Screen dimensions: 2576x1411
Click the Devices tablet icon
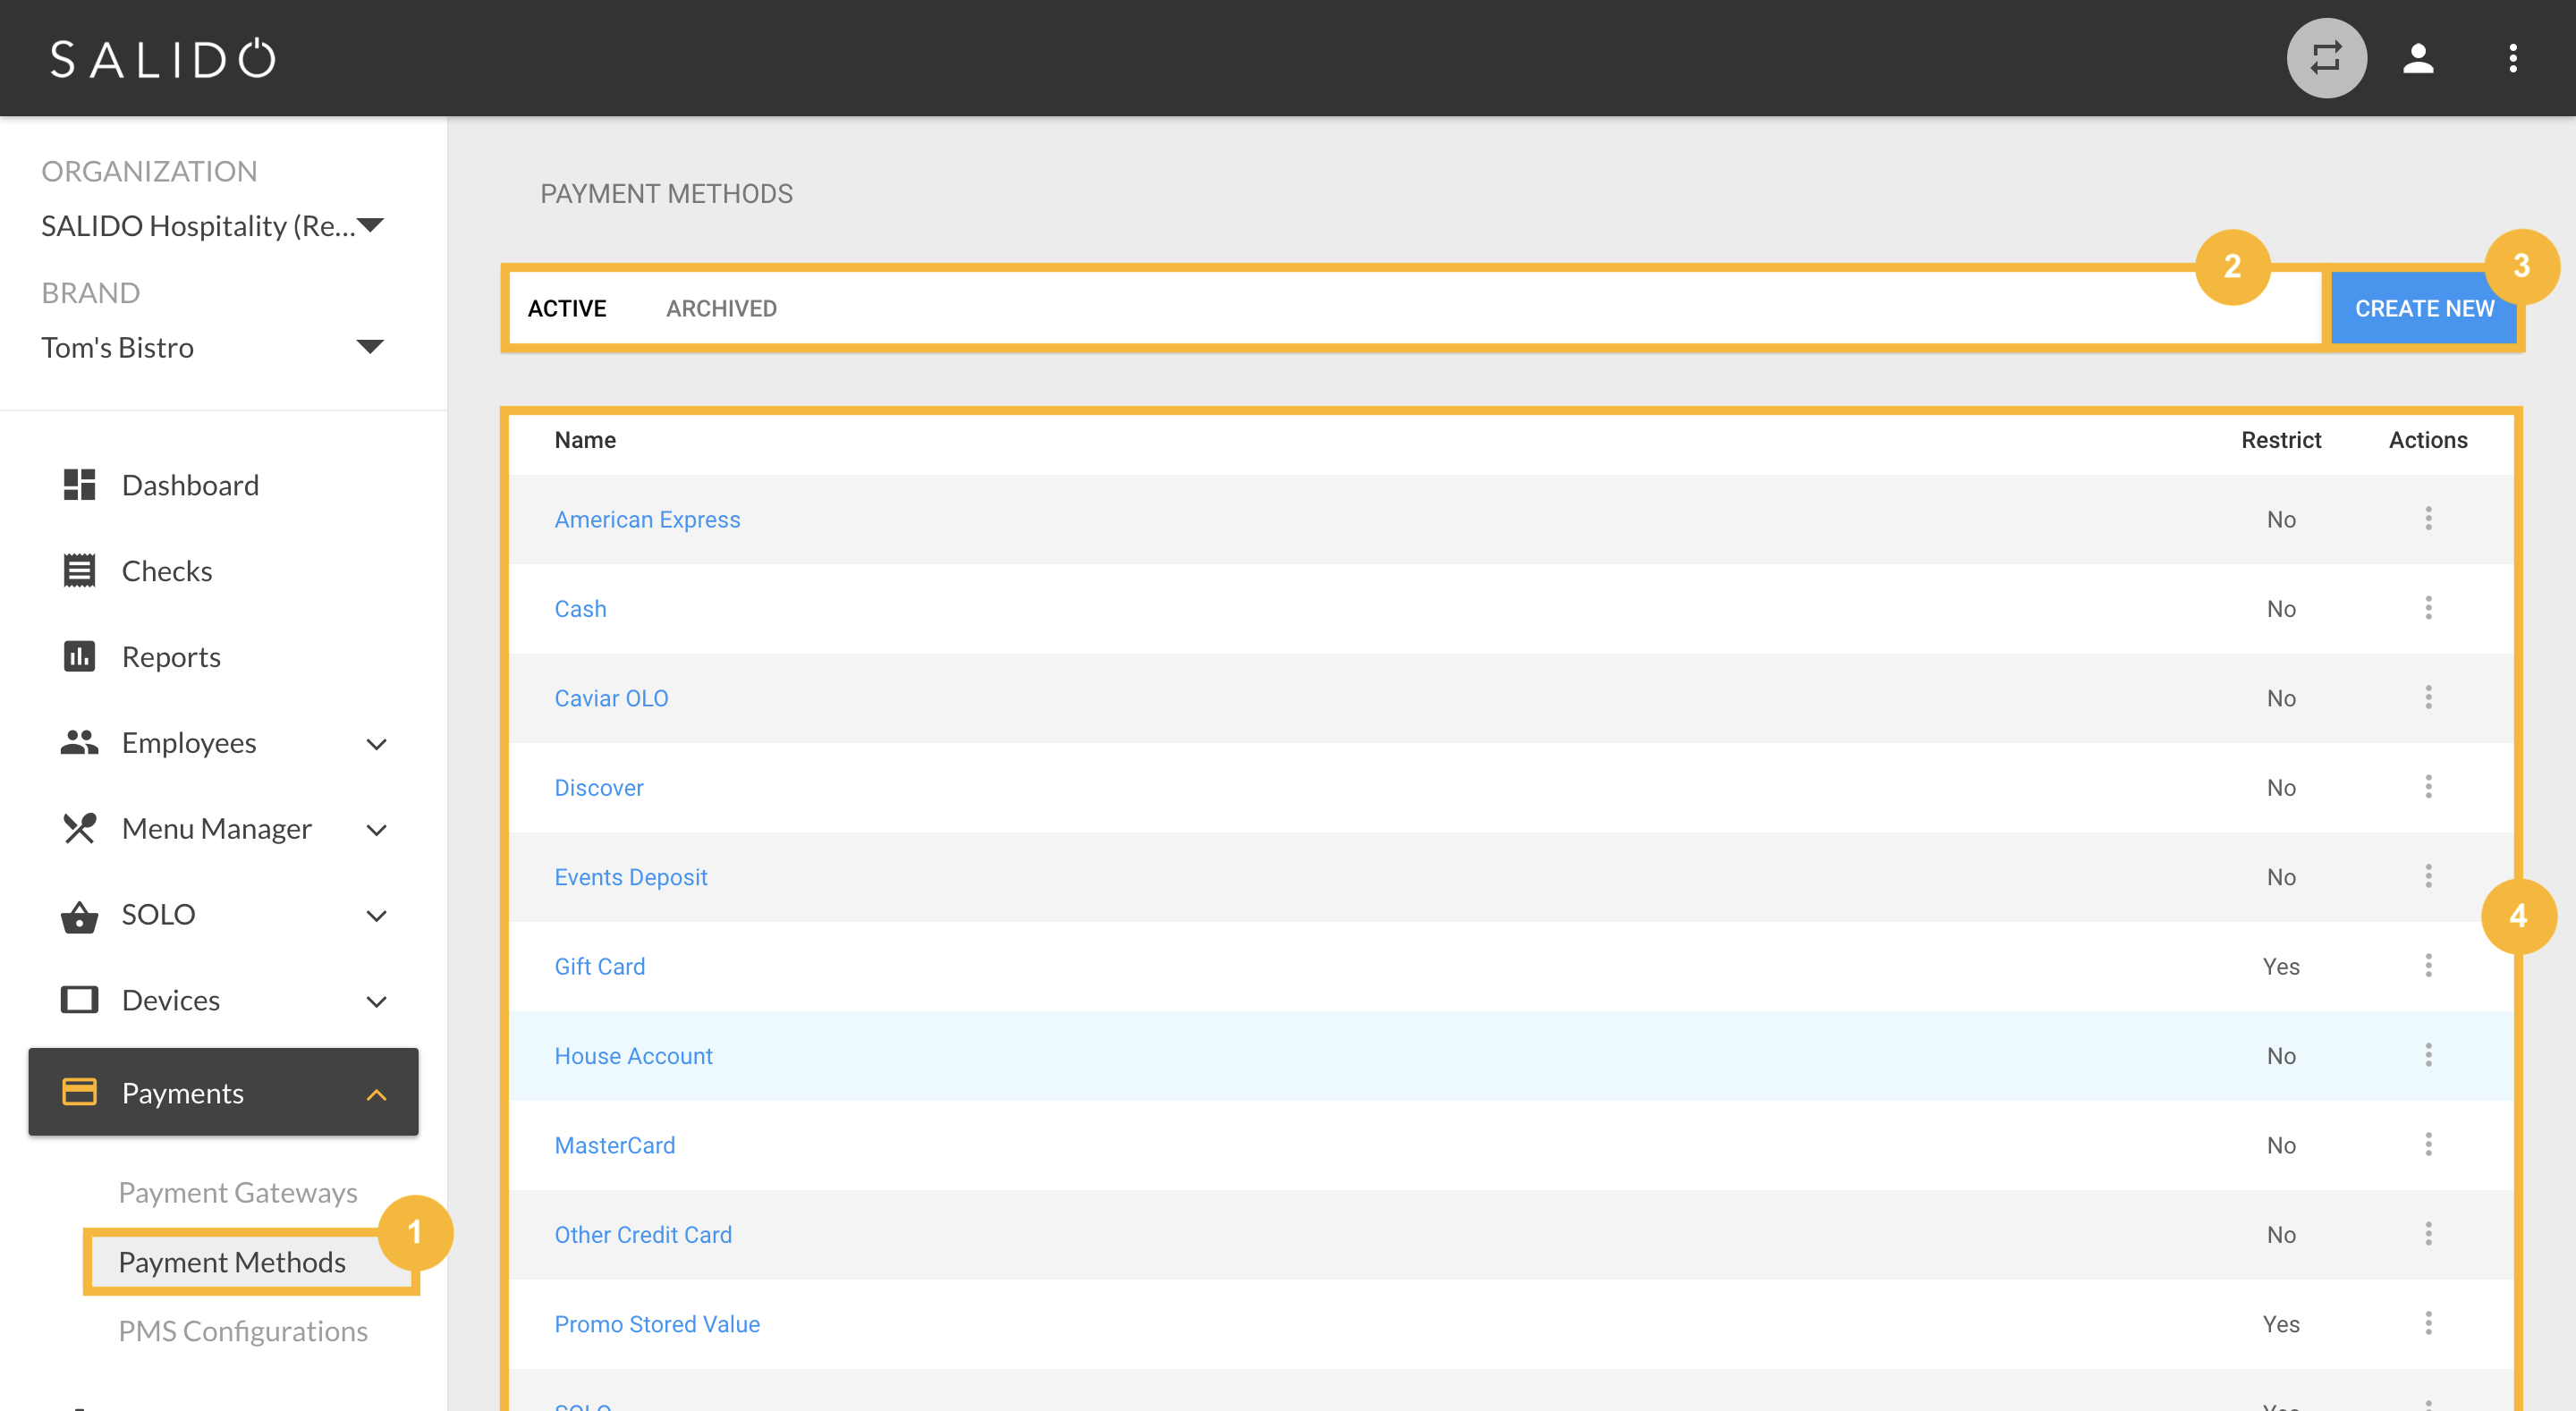(x=79, y=1000)
